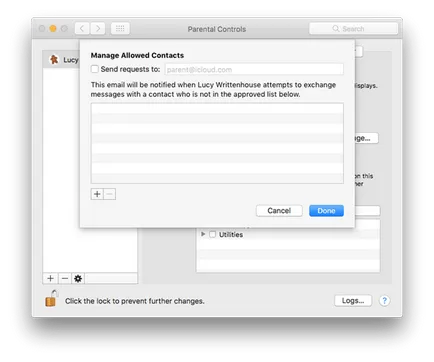
Task: Click the magnifier icon in the Search field
Action: pos(336,29)
